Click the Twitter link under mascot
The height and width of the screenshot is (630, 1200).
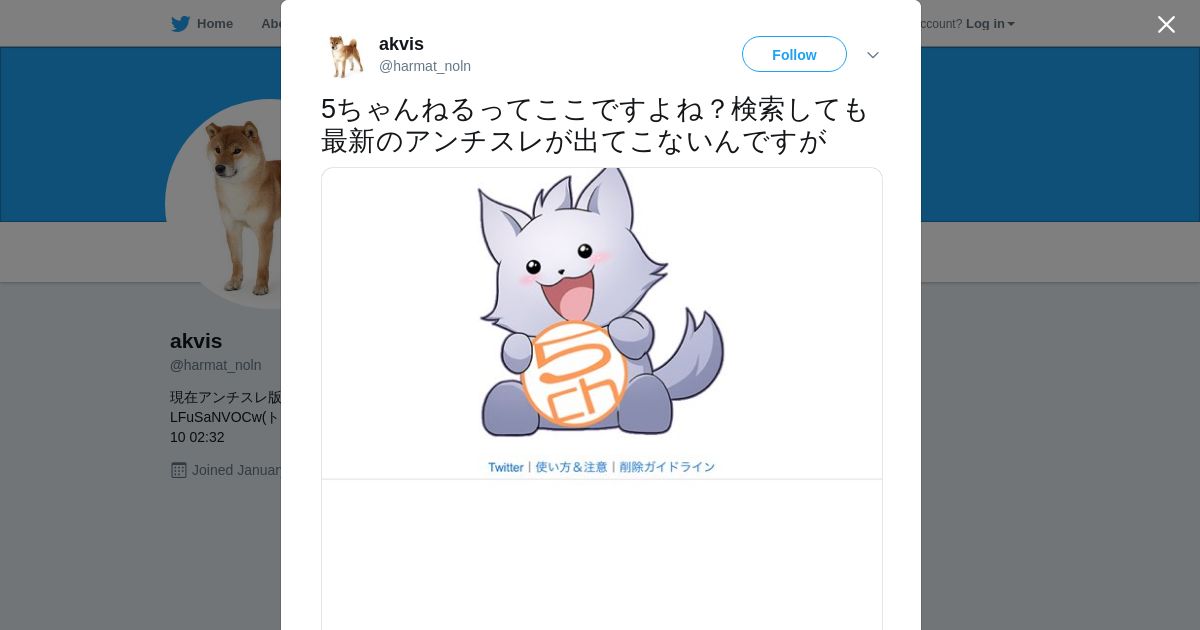point(506,467)
